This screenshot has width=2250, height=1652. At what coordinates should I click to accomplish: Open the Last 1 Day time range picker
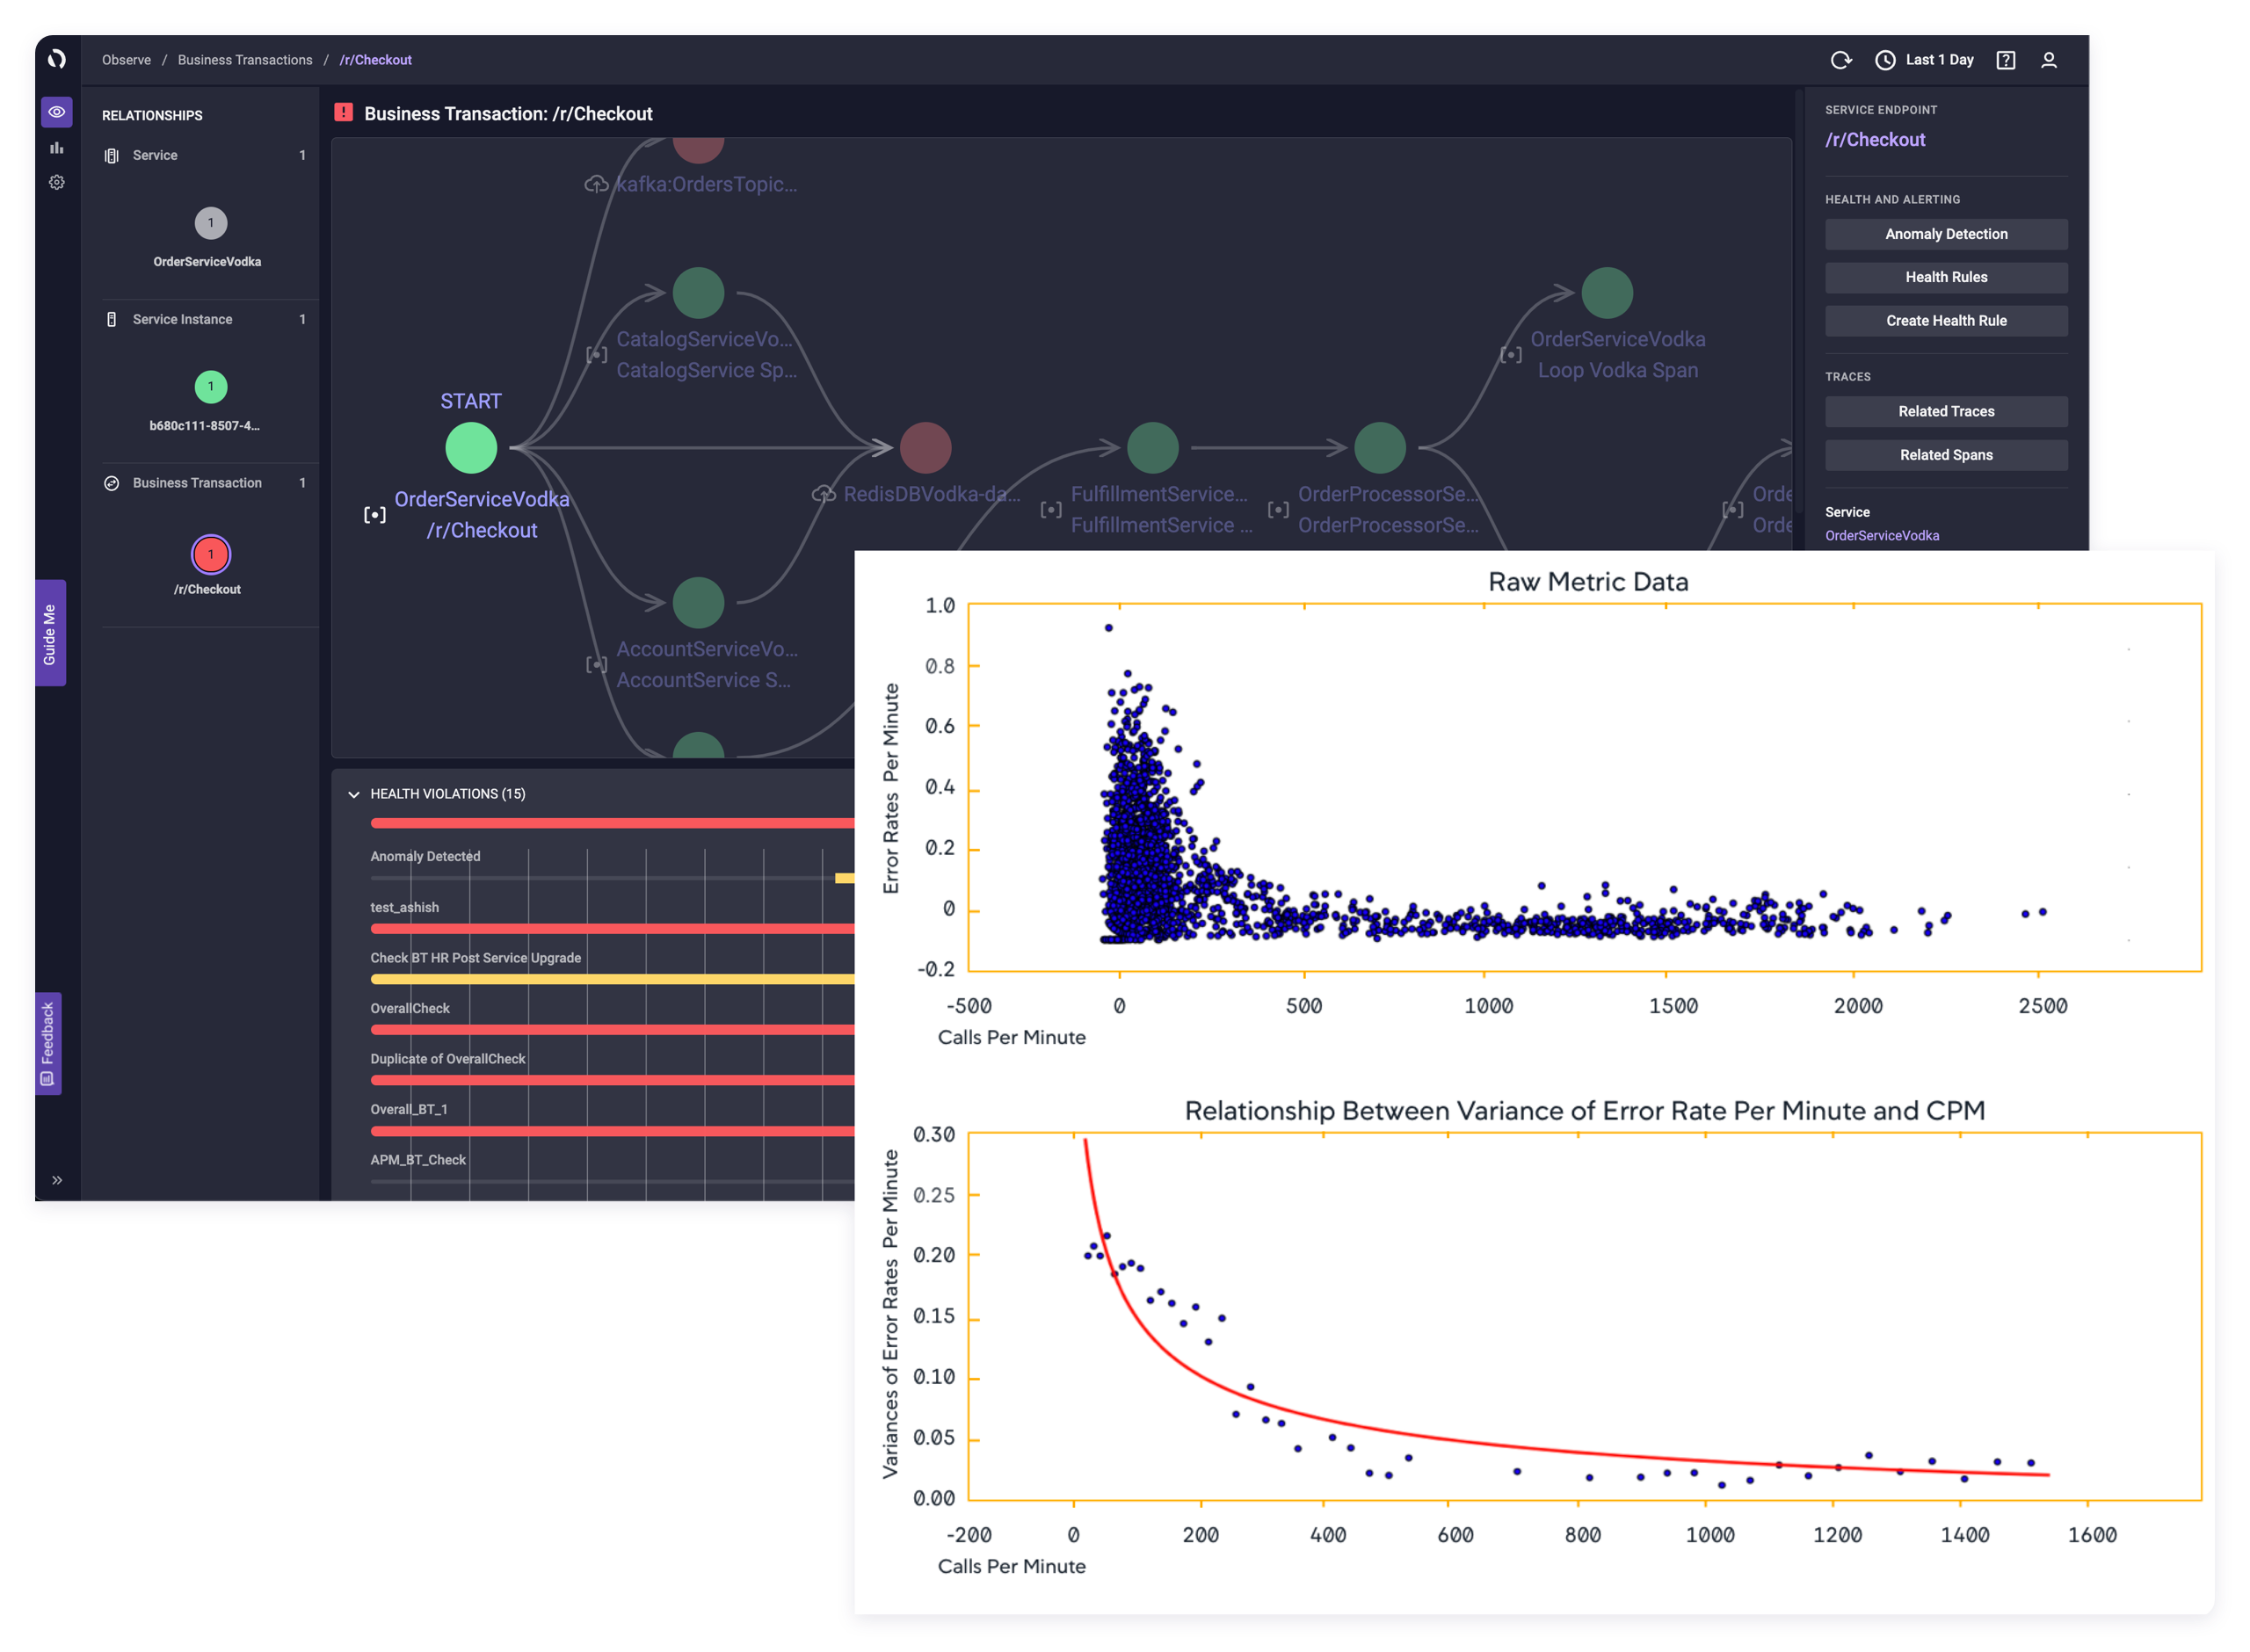click(1924, 60)
